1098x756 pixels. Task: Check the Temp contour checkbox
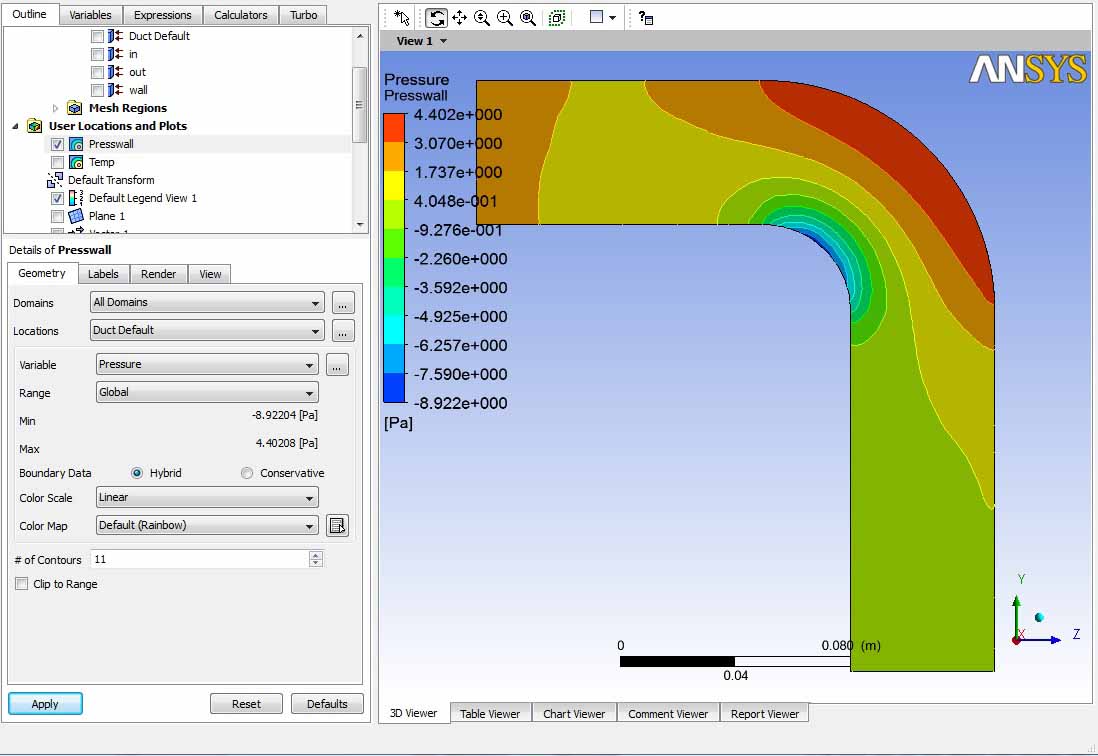(57, 162)
